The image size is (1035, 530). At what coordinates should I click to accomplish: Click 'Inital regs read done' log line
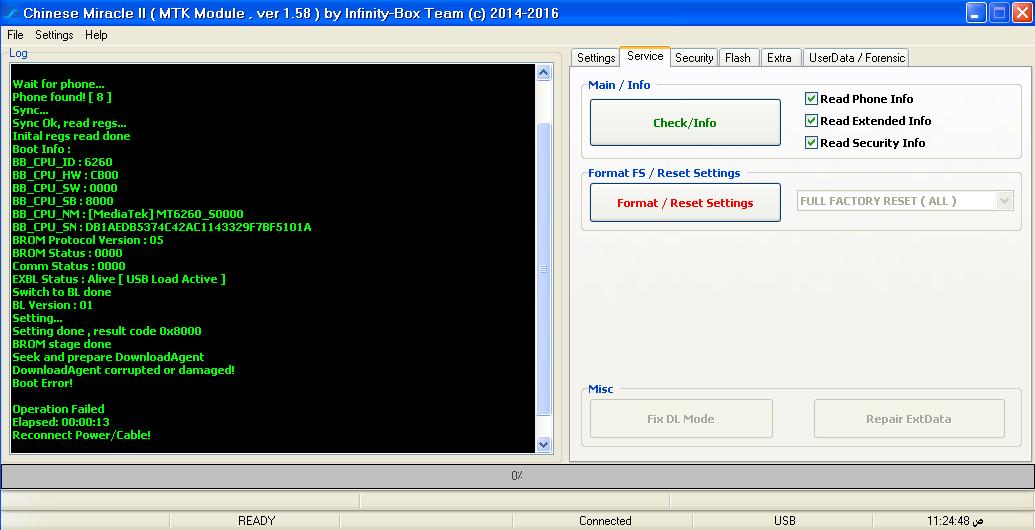tap(71, 136)
